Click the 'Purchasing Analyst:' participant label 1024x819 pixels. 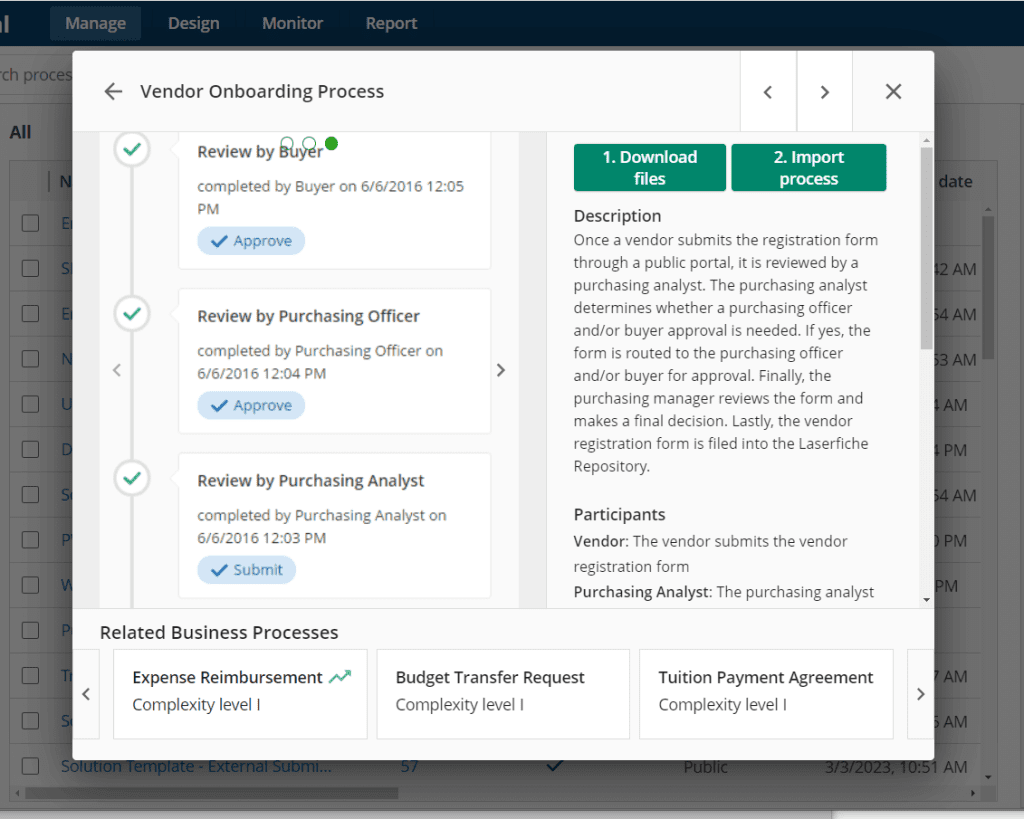coord(643,592)
